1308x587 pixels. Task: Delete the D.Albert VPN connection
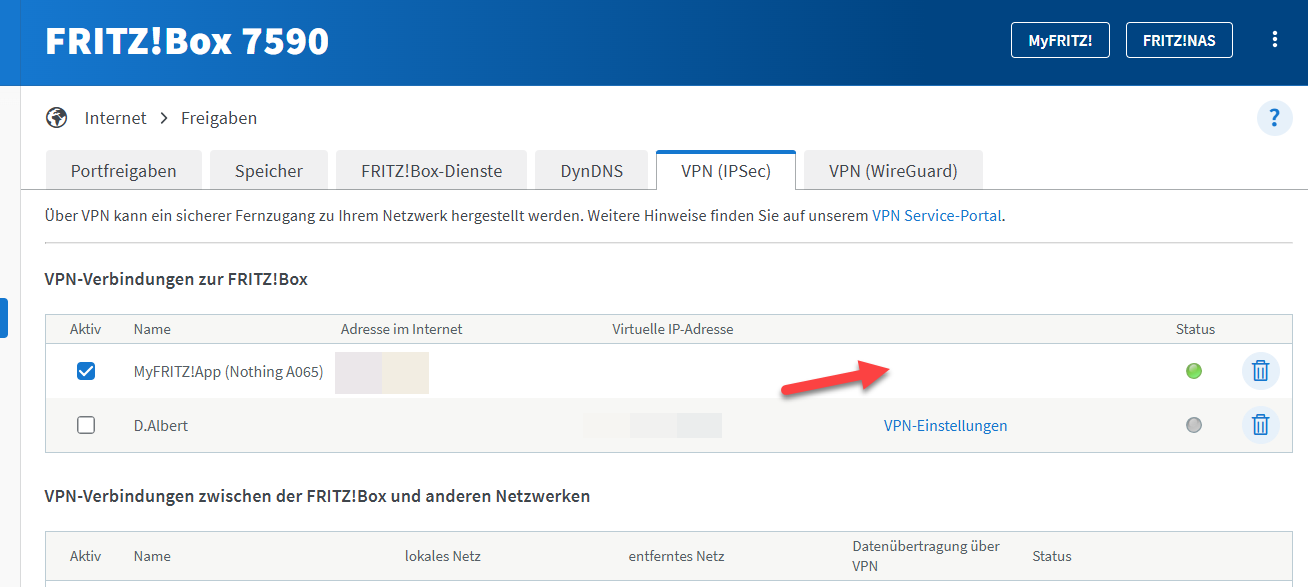pyautogui.click(x=1260, y=425)
